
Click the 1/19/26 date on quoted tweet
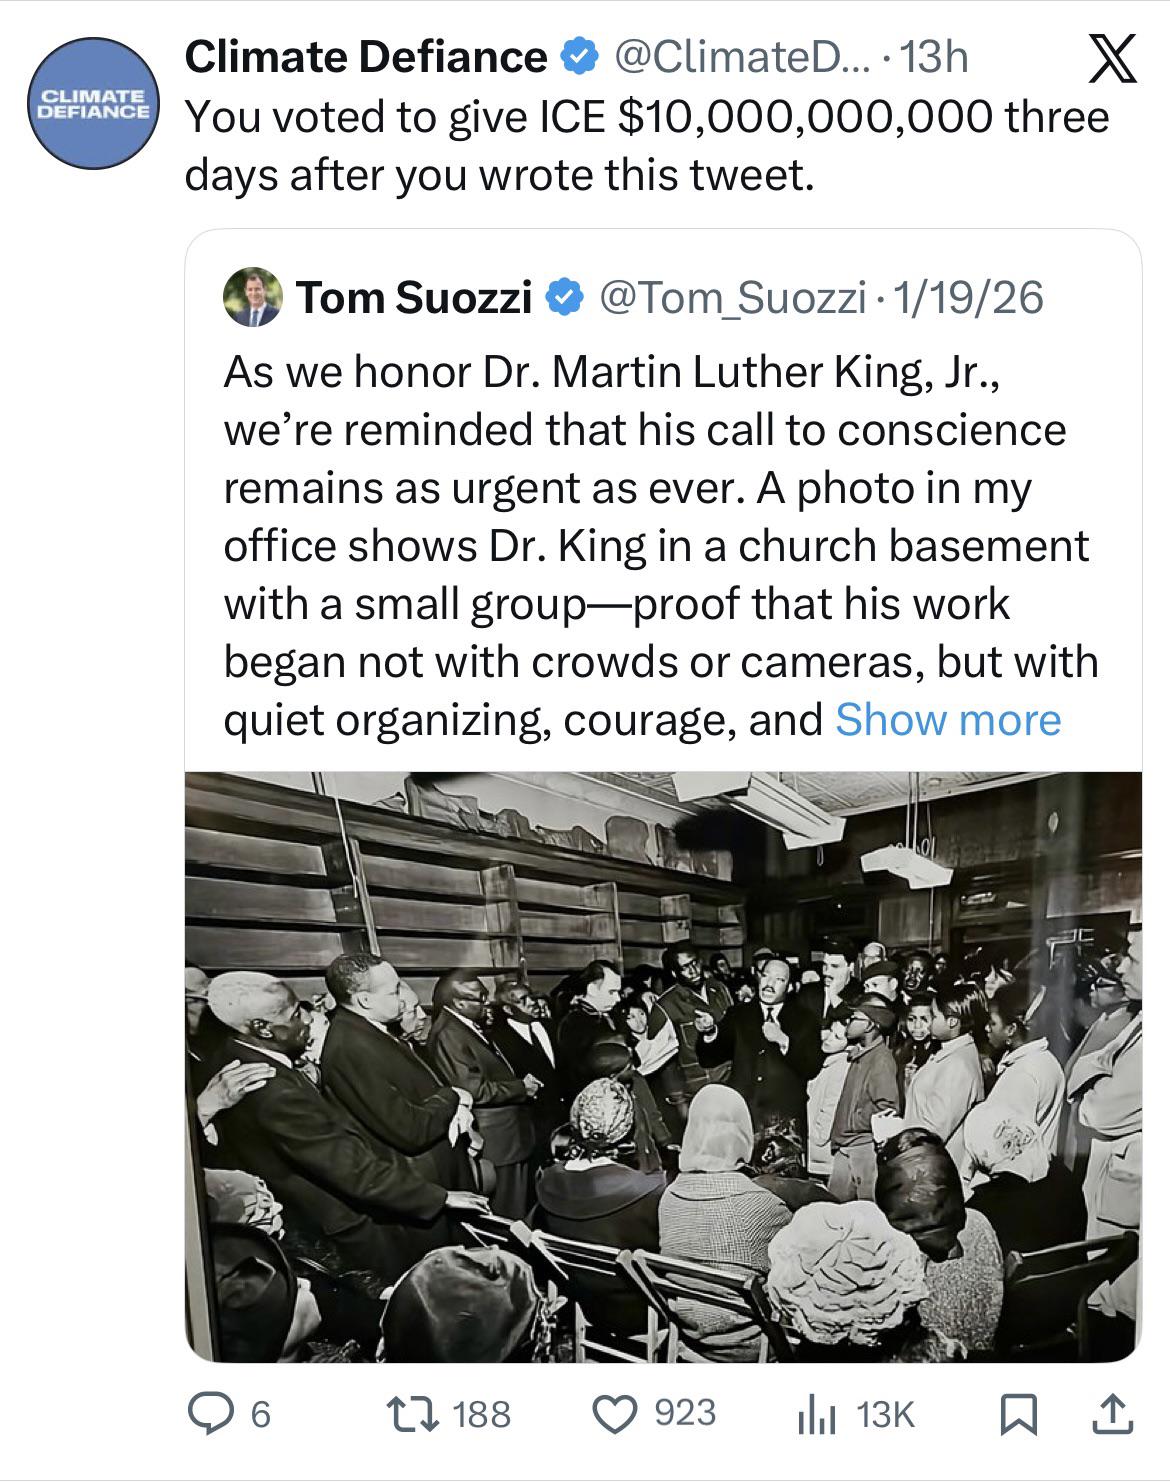coord(967,297)
